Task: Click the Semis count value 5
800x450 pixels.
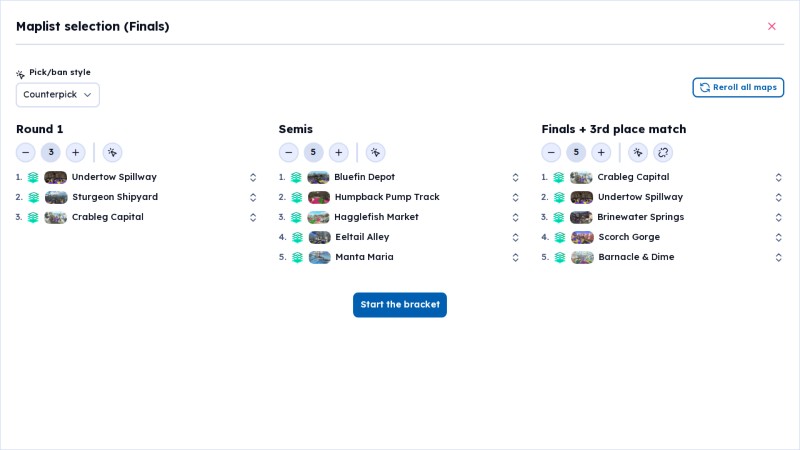Action: coord(313,153)
